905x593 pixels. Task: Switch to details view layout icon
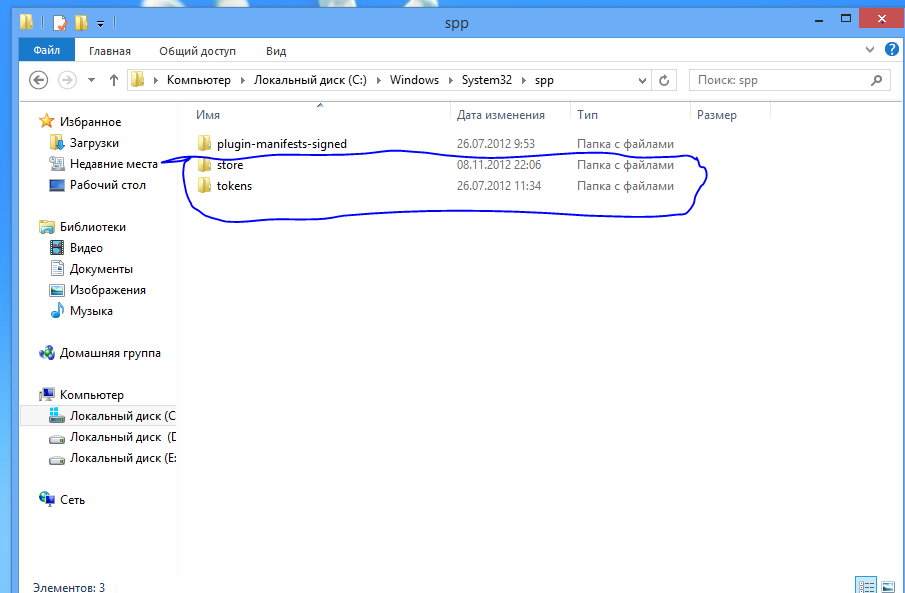(x=866, y=585)
